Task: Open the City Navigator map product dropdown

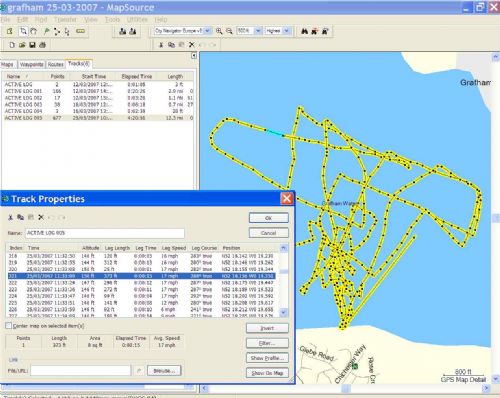Action: pos(207,31)
